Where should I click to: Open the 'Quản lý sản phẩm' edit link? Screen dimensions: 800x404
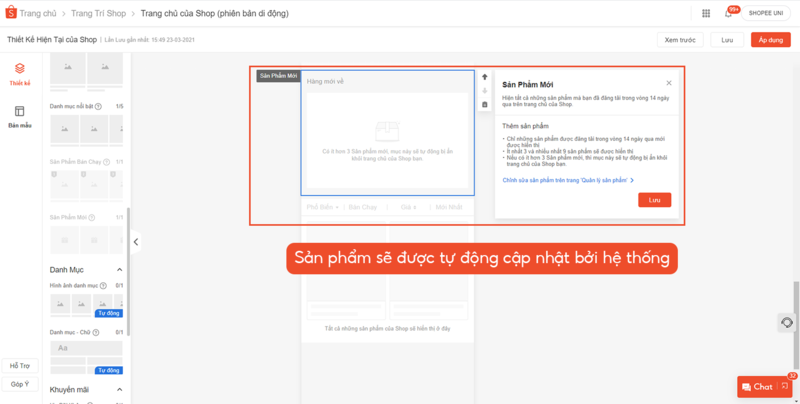[x=567, y=180]
